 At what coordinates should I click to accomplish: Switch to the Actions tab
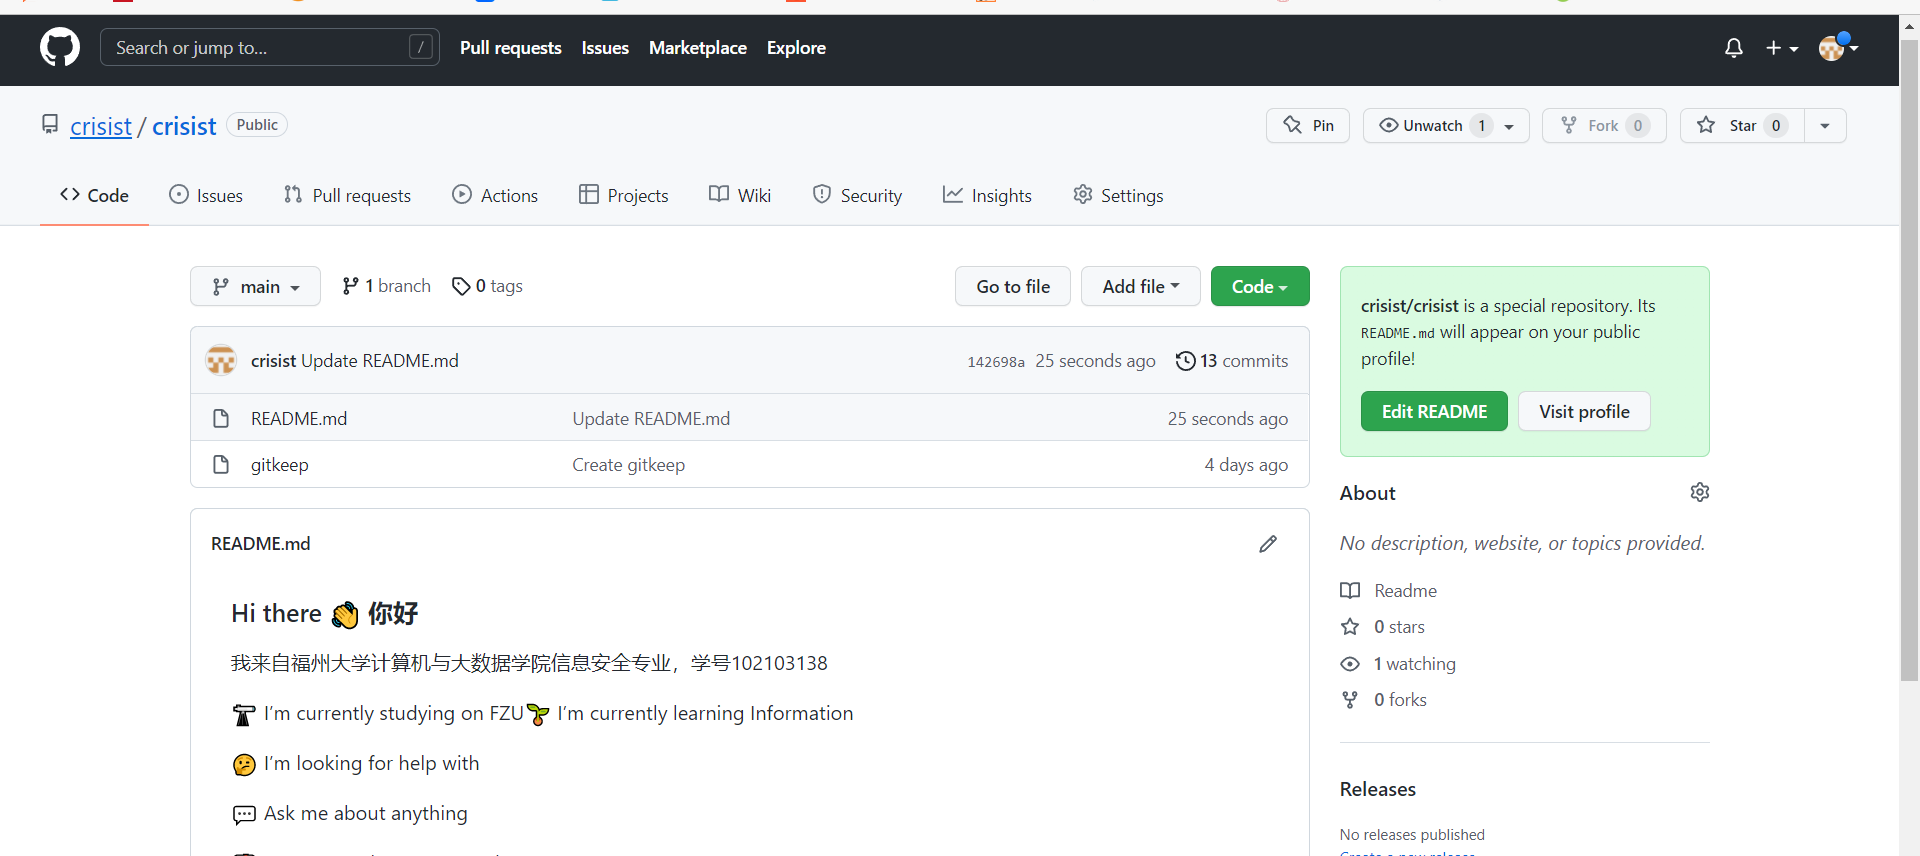coord(495,195)
